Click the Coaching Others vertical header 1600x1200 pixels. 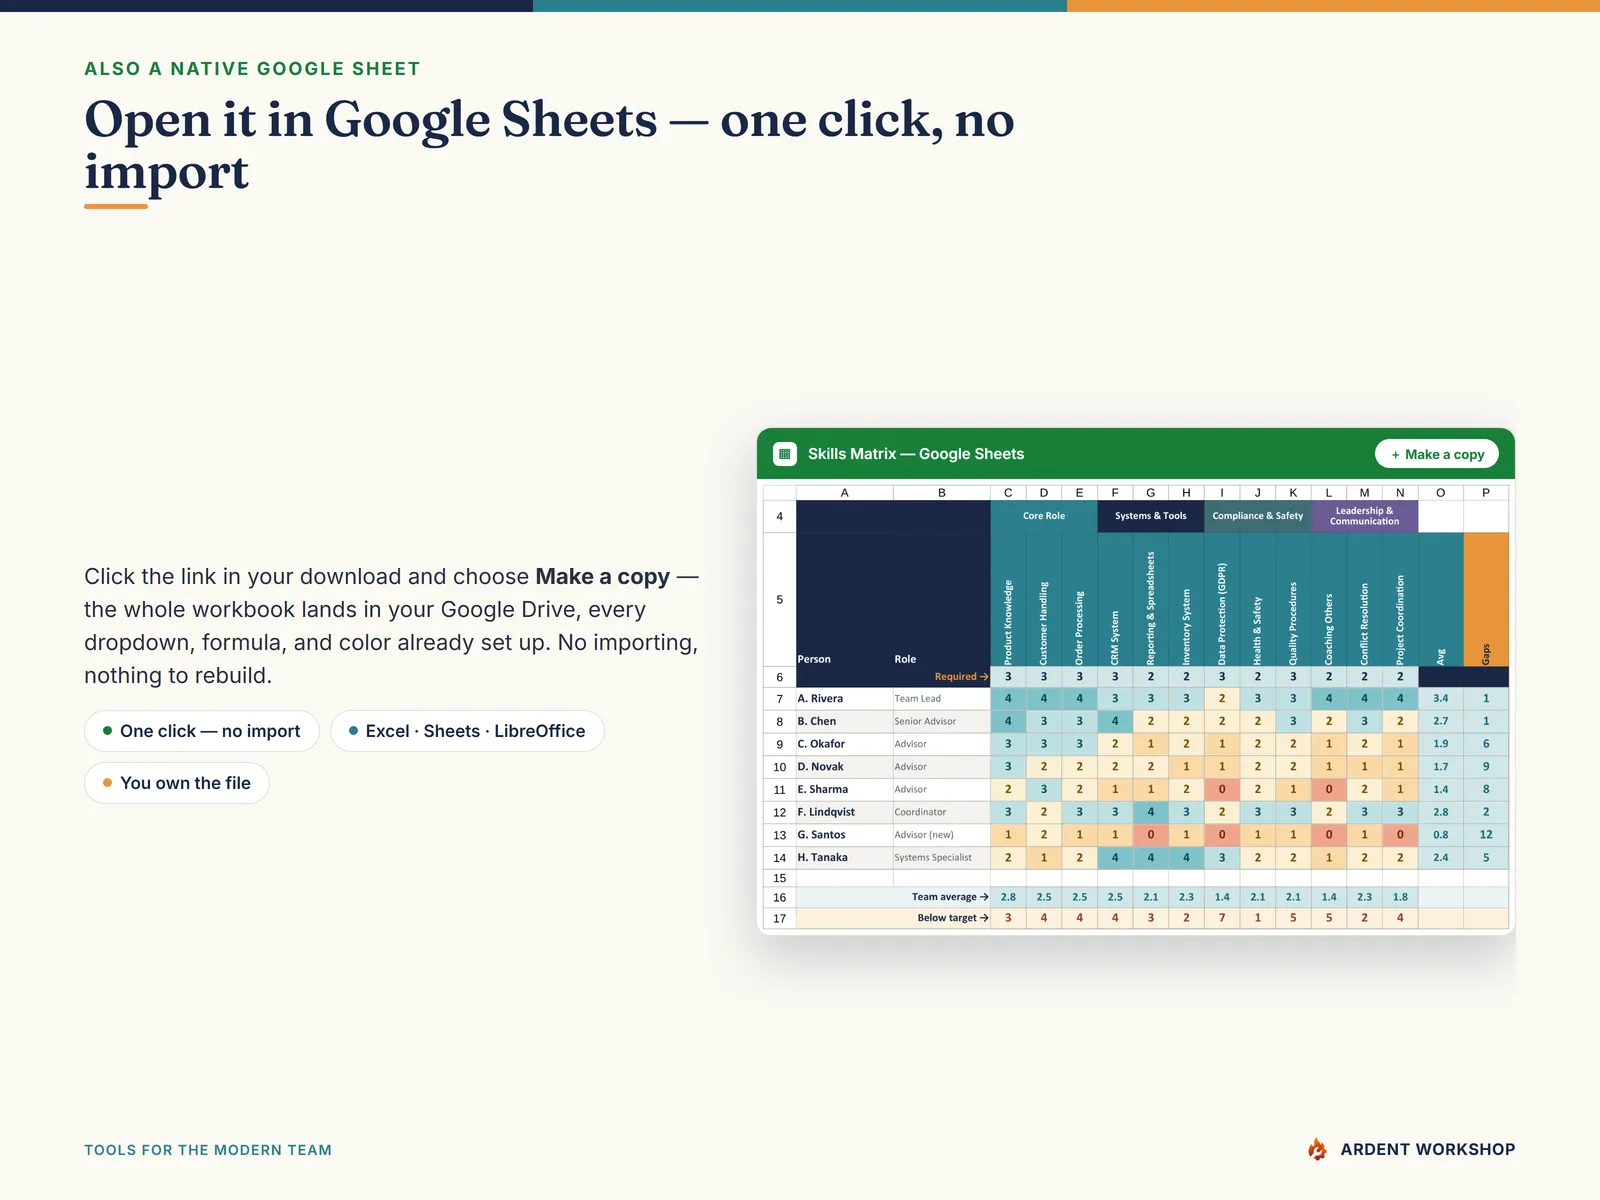pos(1329,599)
